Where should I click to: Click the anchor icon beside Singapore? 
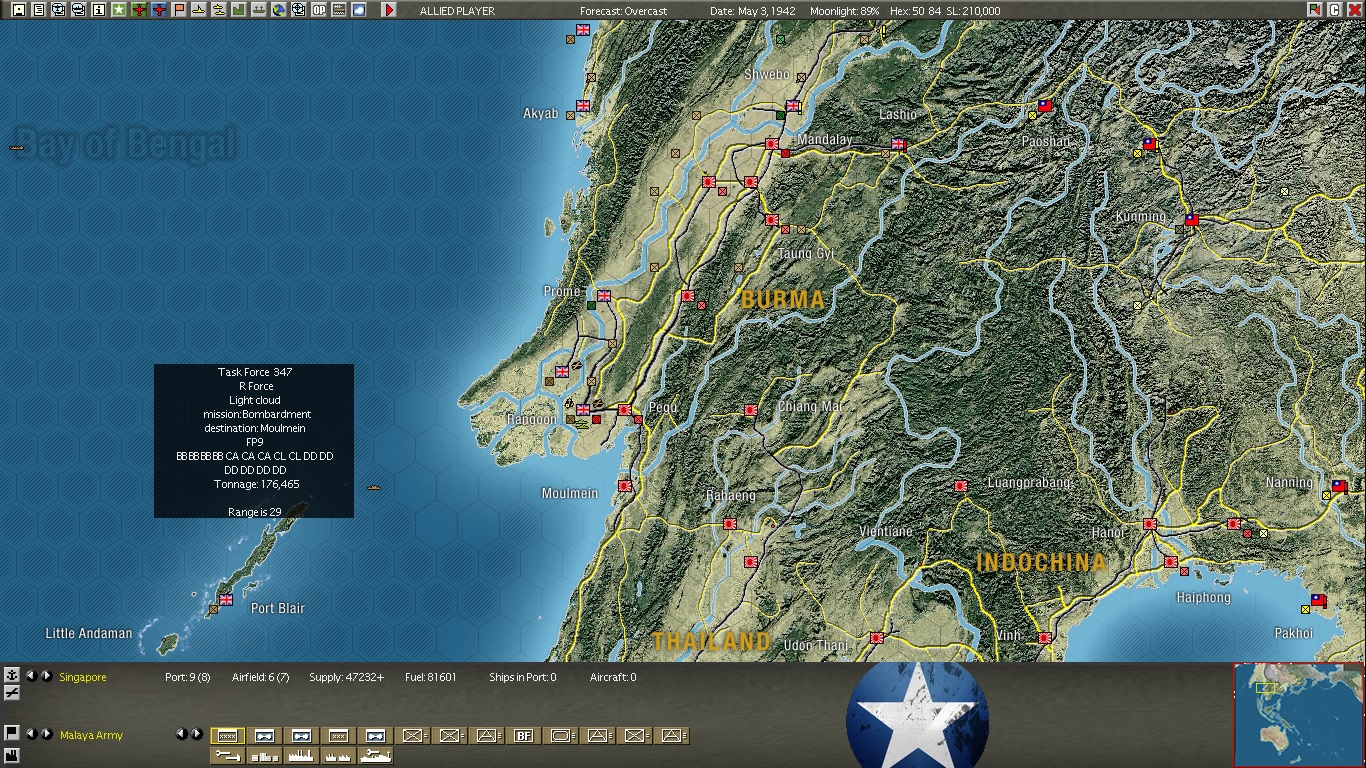click(12, 675)
